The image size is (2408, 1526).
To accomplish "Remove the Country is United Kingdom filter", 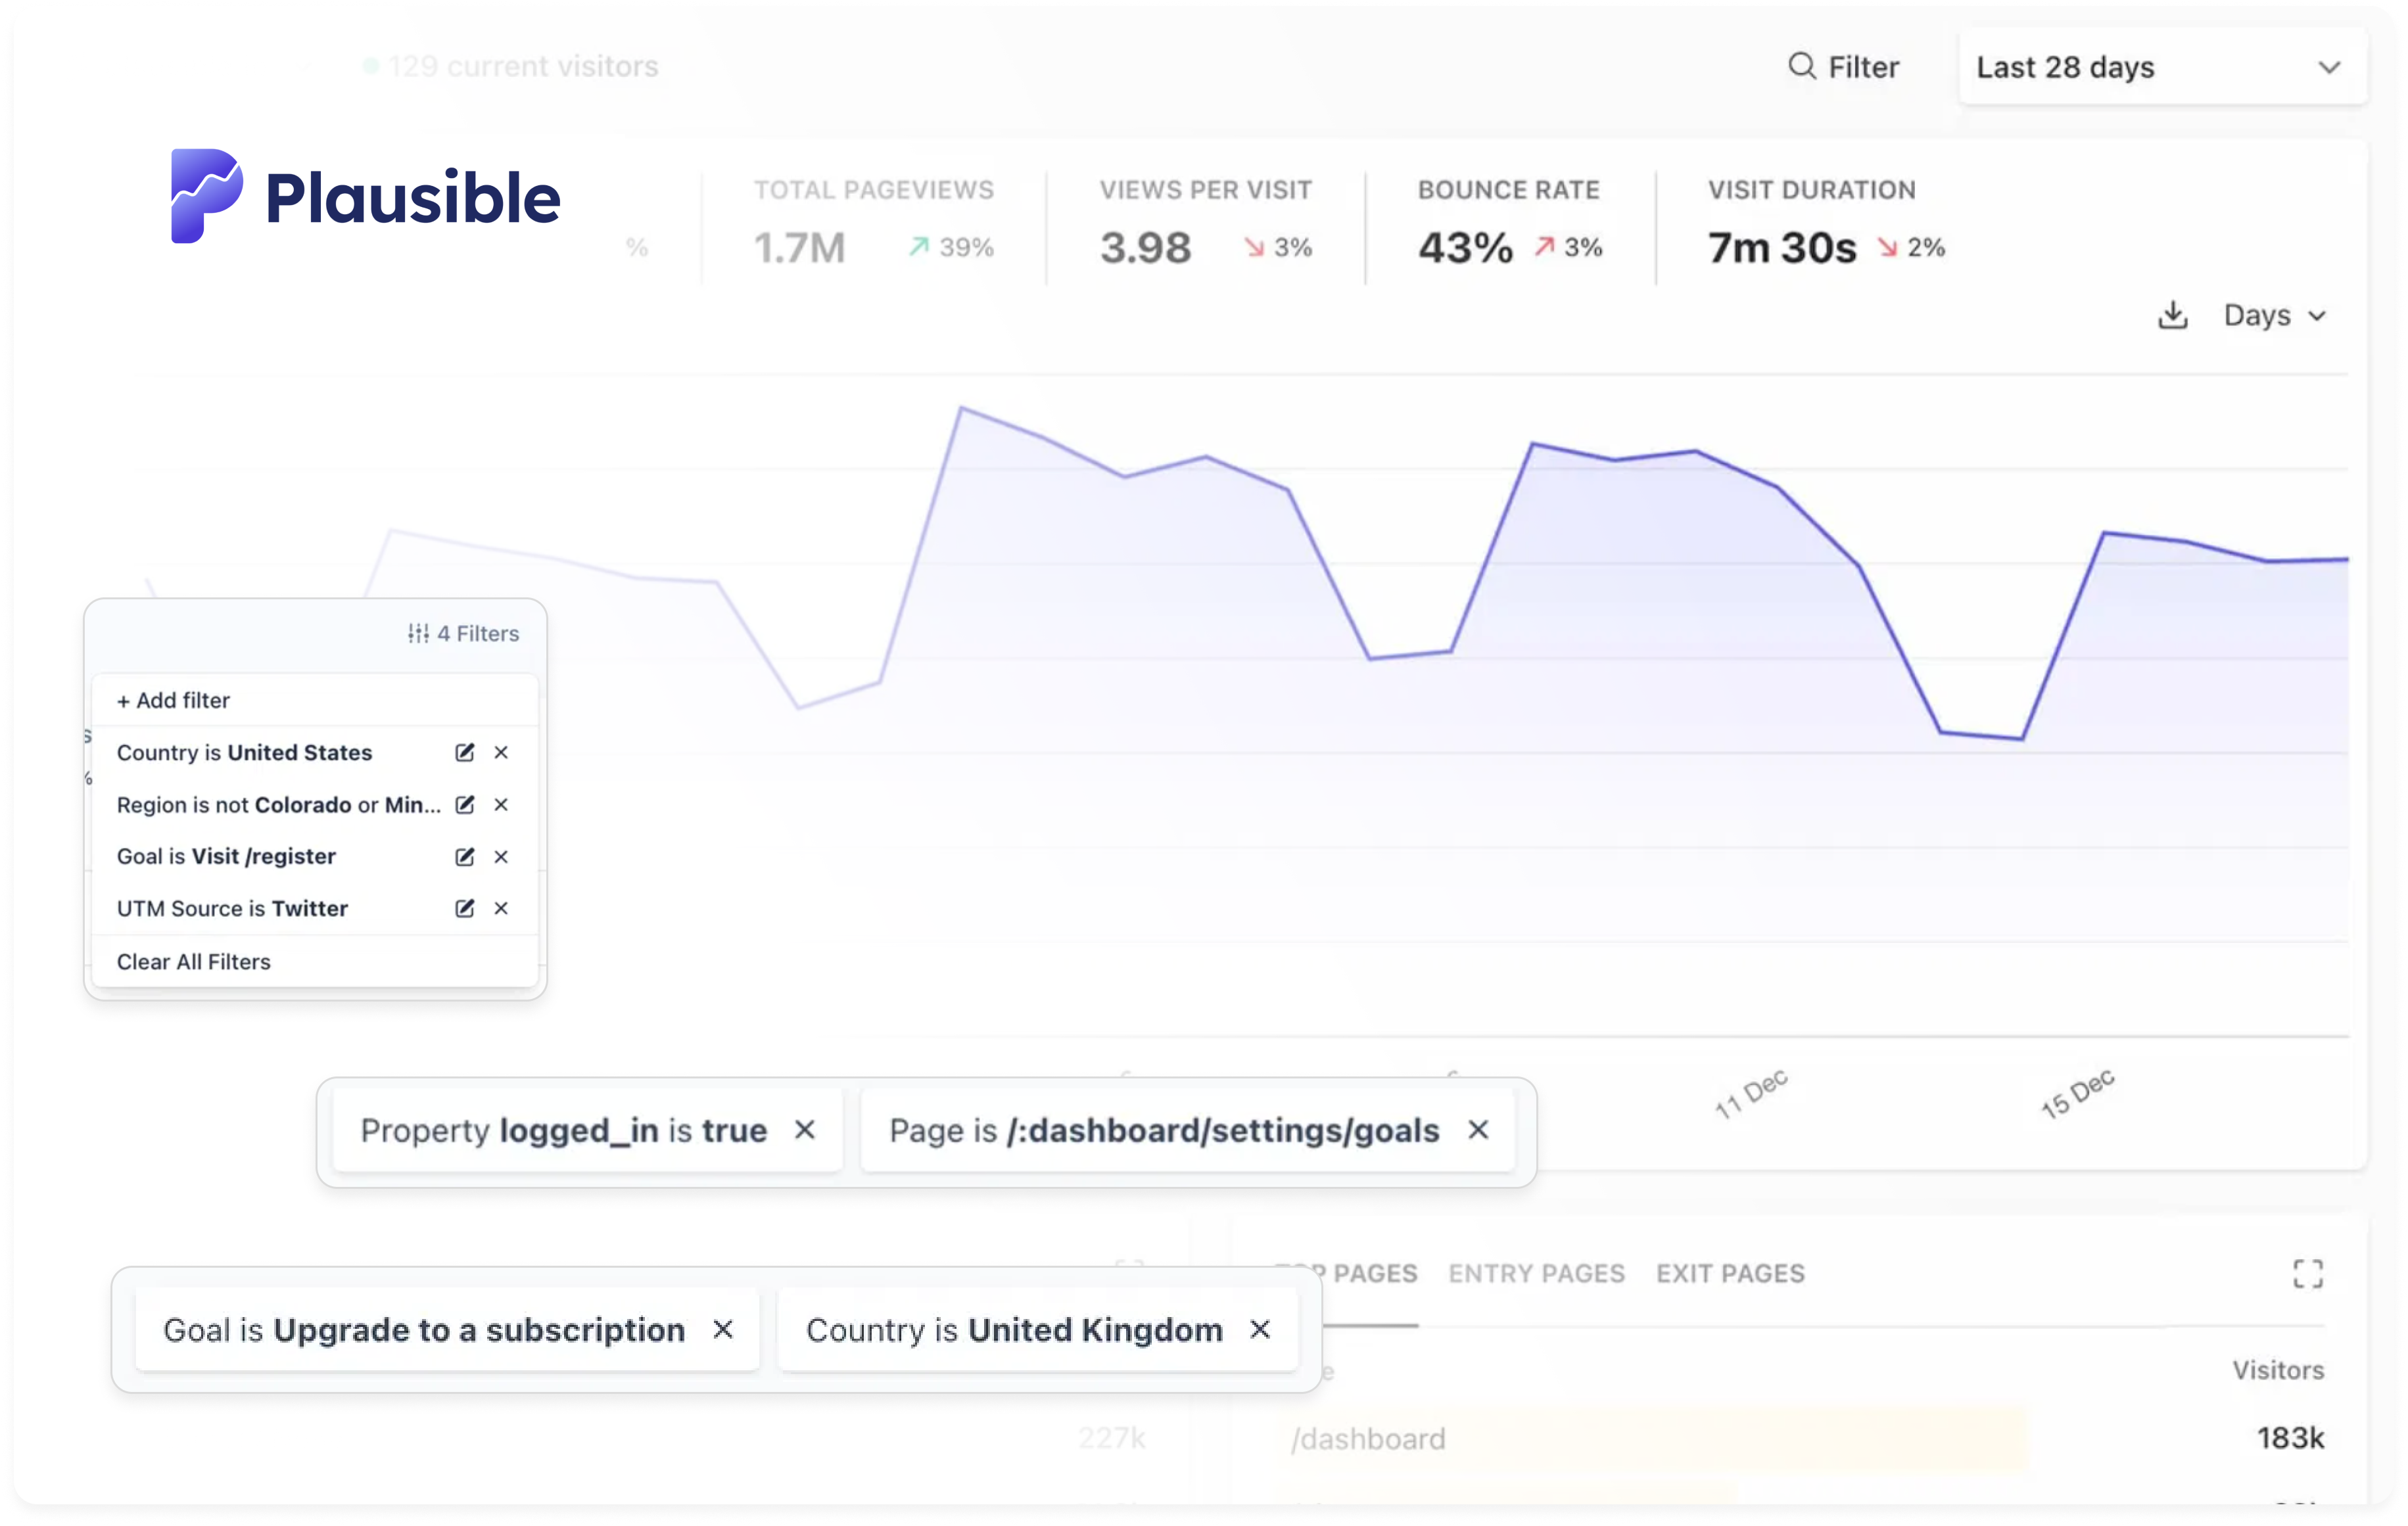I will point(1259,1330).
